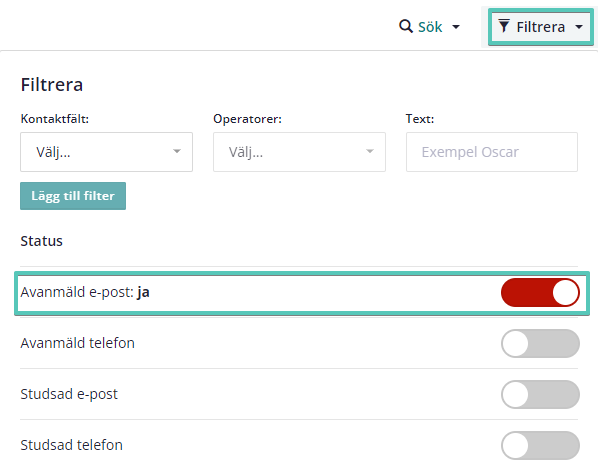Open the Kontaktfält select box
The image size is (599, 473).
[x=106, y=152]
